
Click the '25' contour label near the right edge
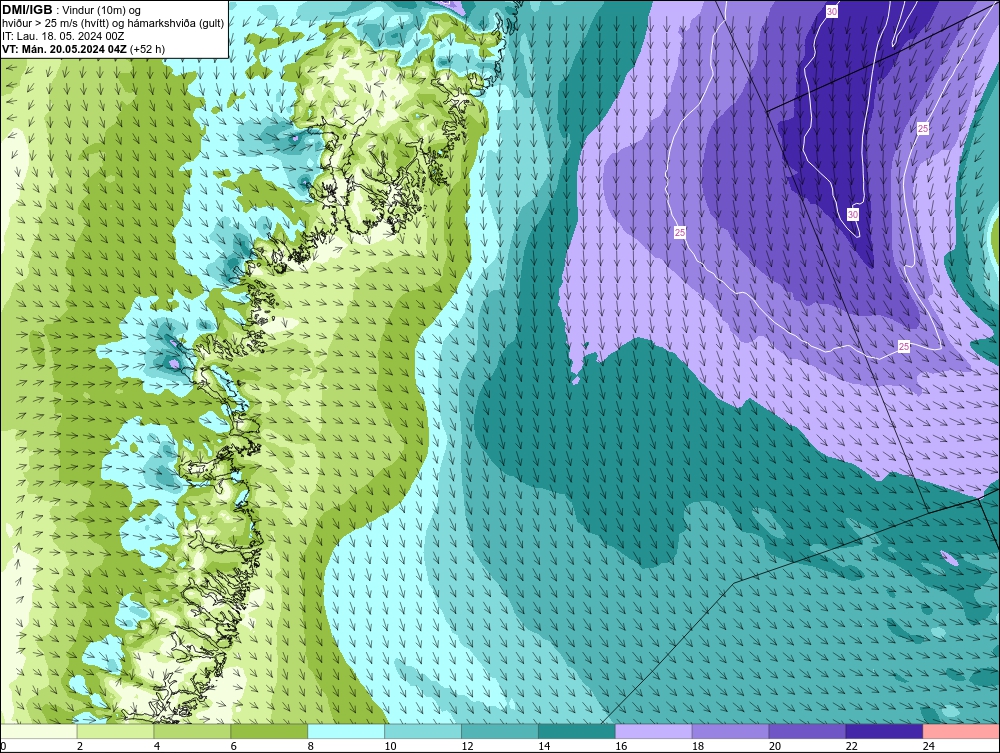point(923,128)
